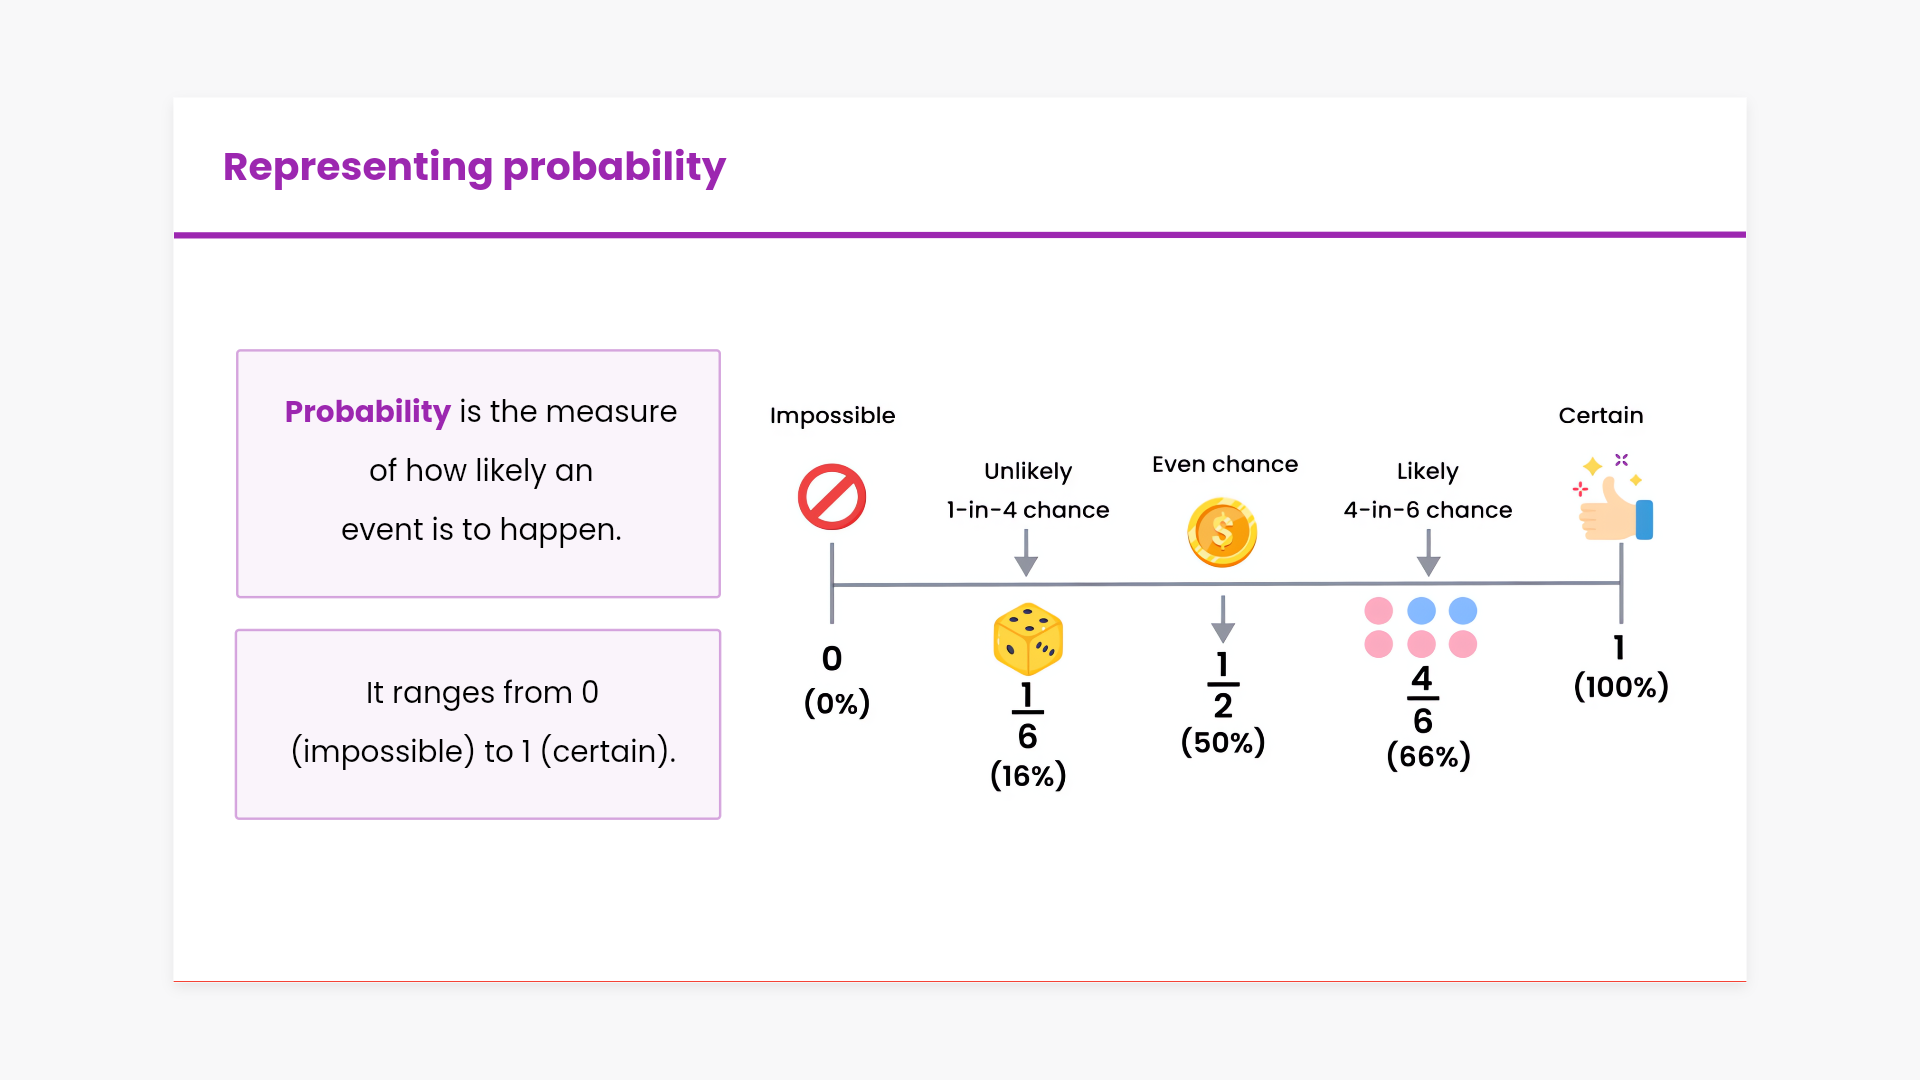The image size is (1920, 1080).
Task: Click the thumbs up icon
Action: pos(1614,503)
